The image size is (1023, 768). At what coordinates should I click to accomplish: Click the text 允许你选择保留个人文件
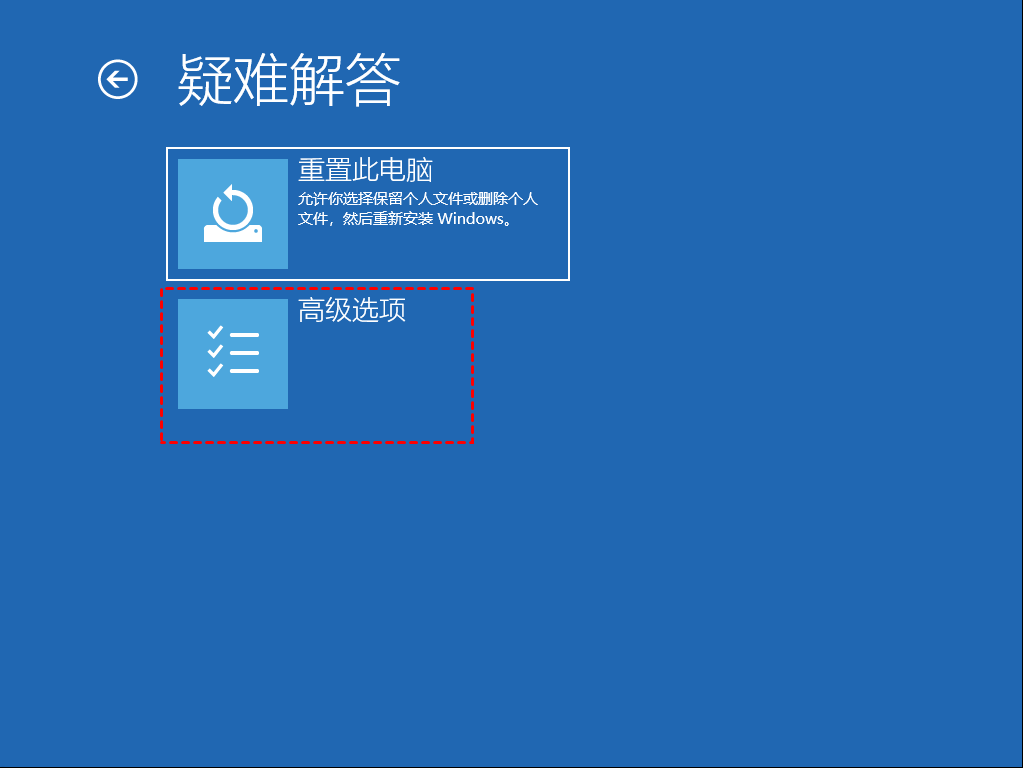tap(380, 199)
